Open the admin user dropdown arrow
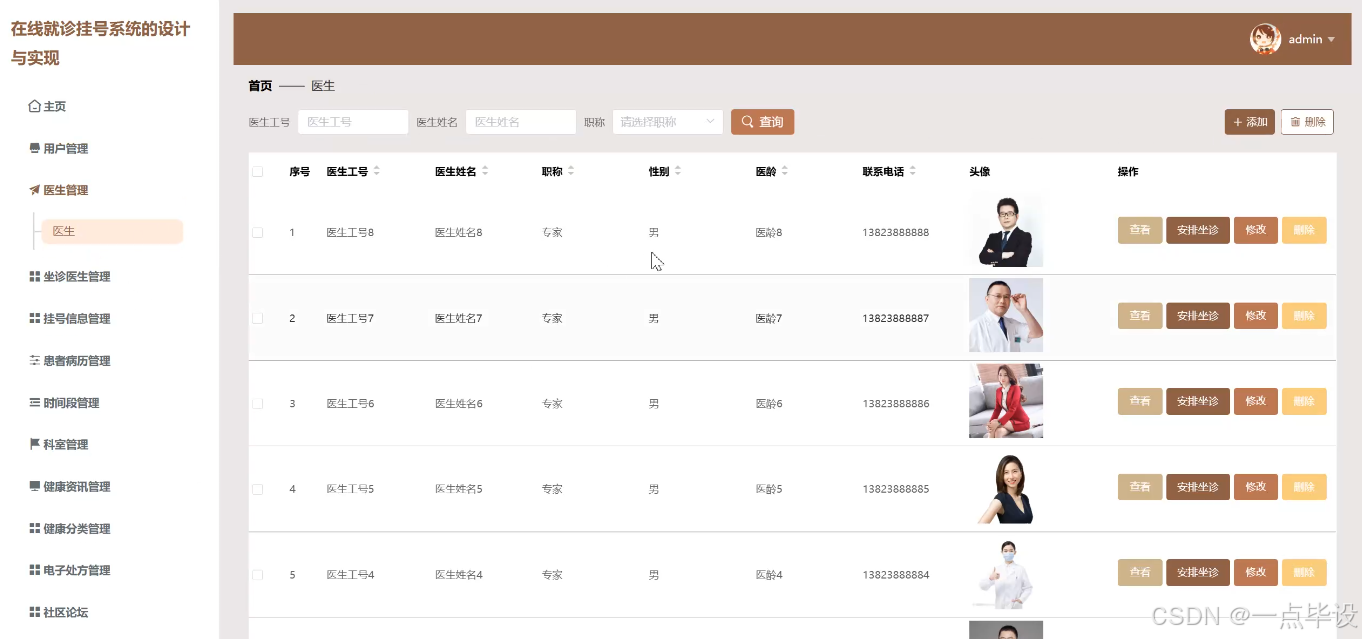 (x=1331, y=40)
